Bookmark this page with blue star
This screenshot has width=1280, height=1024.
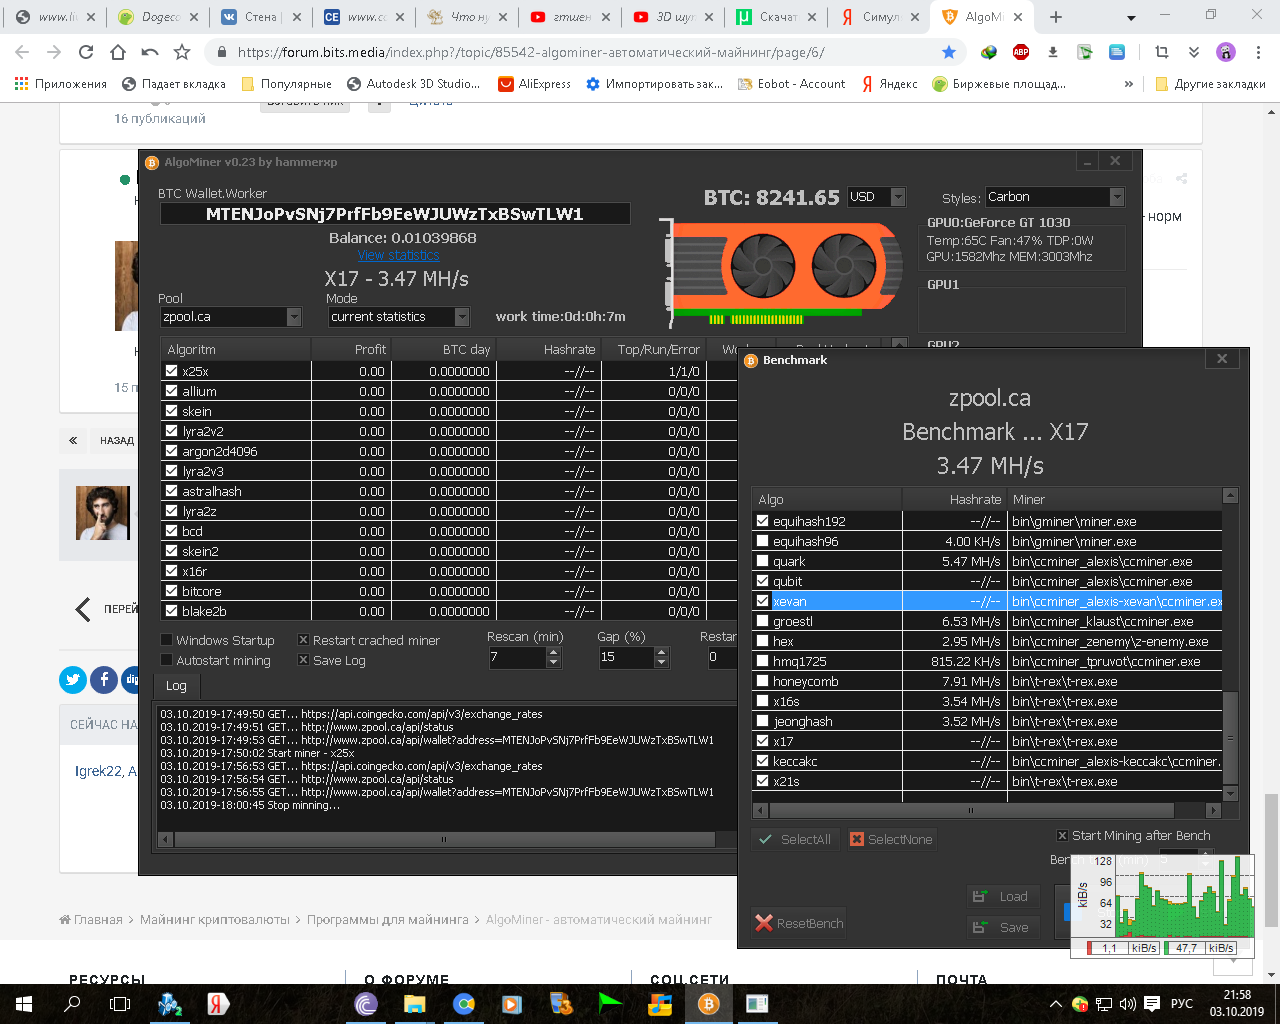(949, 52)
